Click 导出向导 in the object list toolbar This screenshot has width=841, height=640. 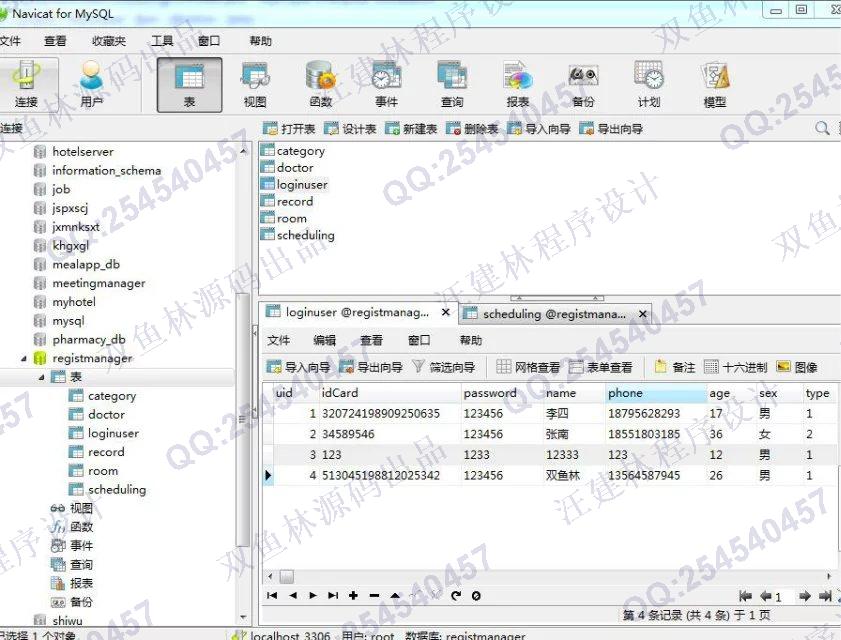(611, 129)
